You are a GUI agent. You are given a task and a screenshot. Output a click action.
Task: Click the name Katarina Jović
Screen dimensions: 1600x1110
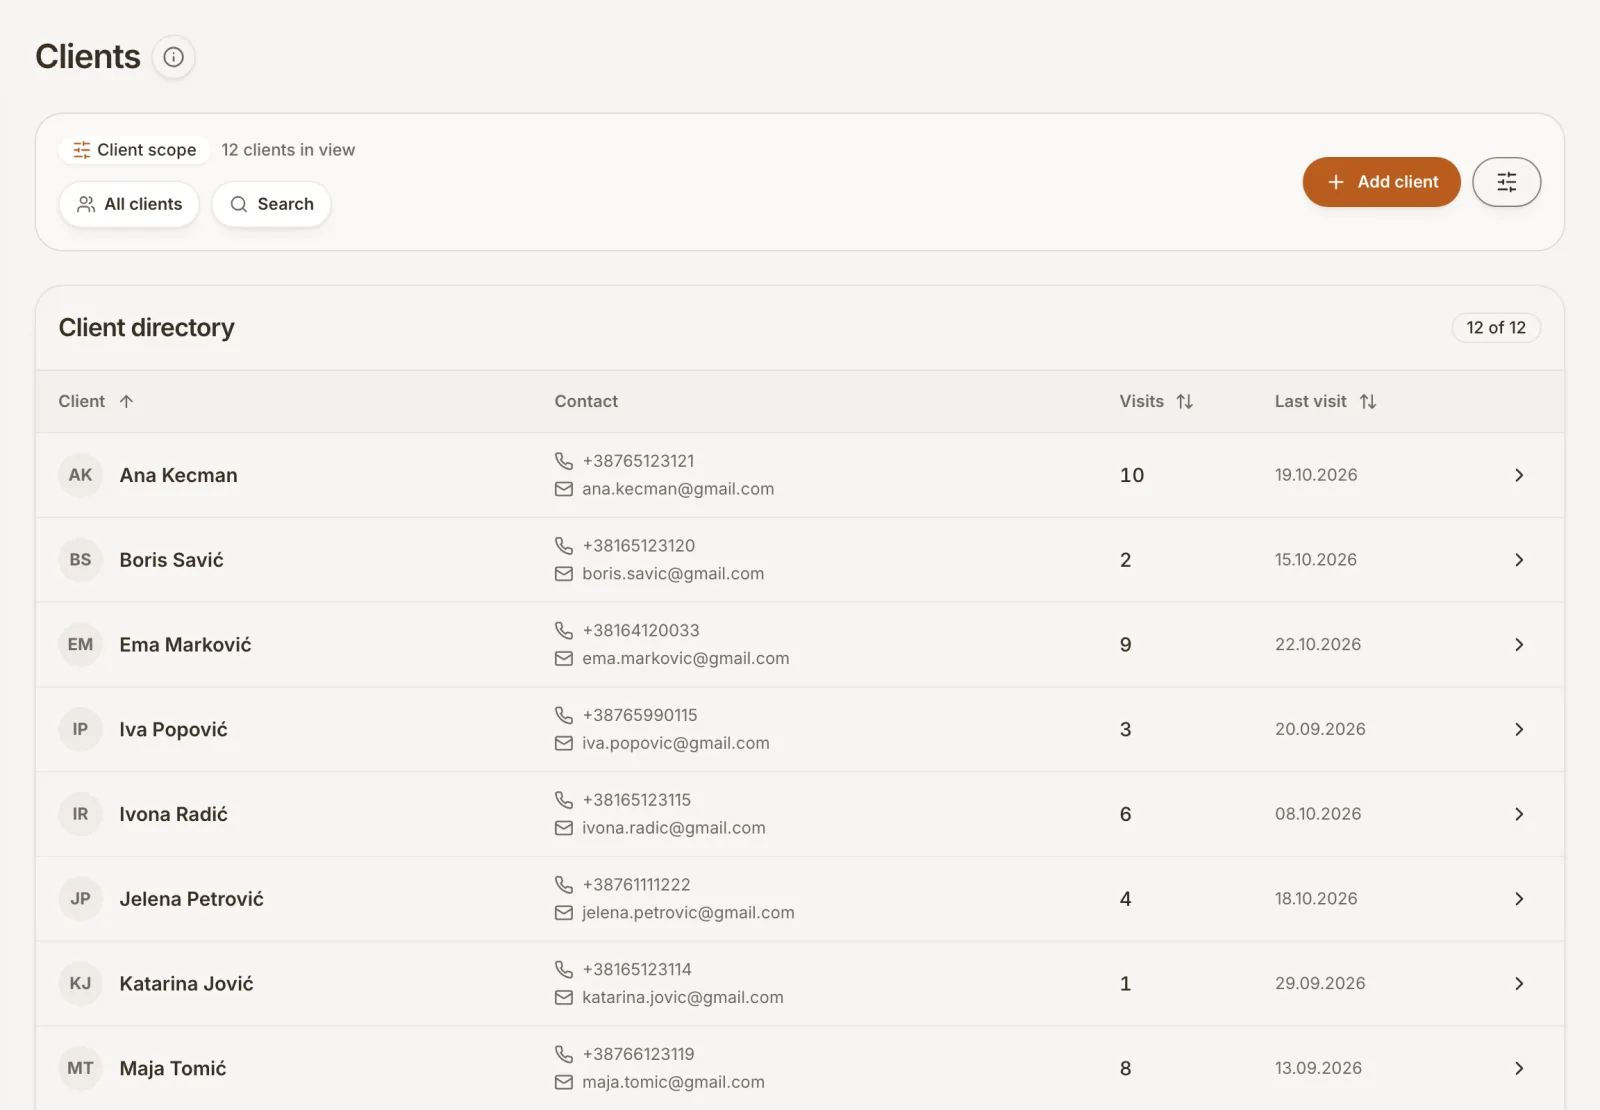(x=186, y=984)
